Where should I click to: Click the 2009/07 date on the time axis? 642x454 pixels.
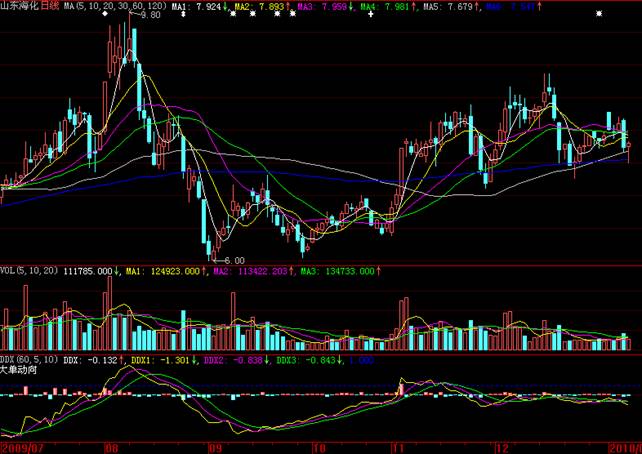click(x=23, y=448)
